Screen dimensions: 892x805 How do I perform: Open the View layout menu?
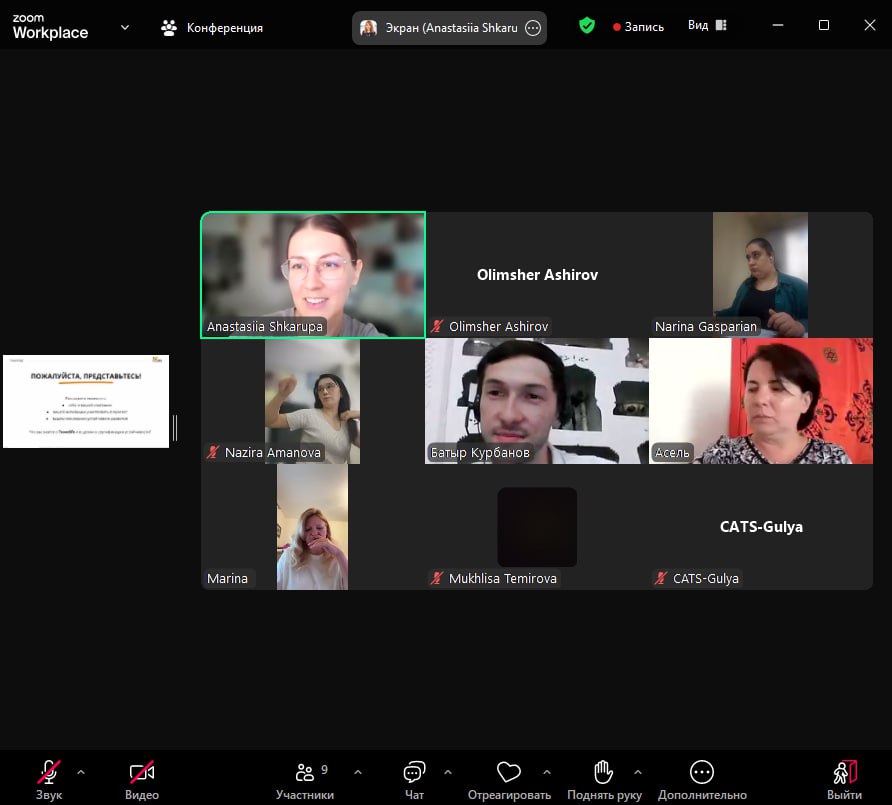(x=708, y=26)
